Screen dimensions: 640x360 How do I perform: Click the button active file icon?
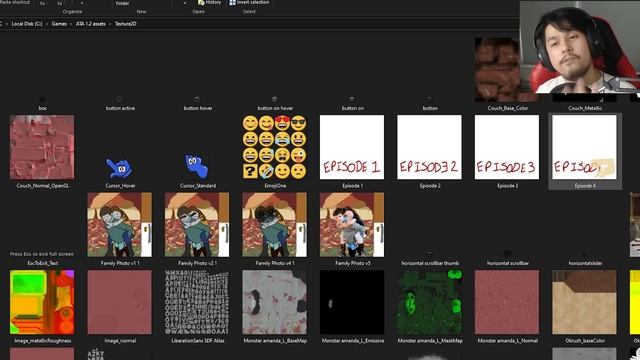[120, 99]
